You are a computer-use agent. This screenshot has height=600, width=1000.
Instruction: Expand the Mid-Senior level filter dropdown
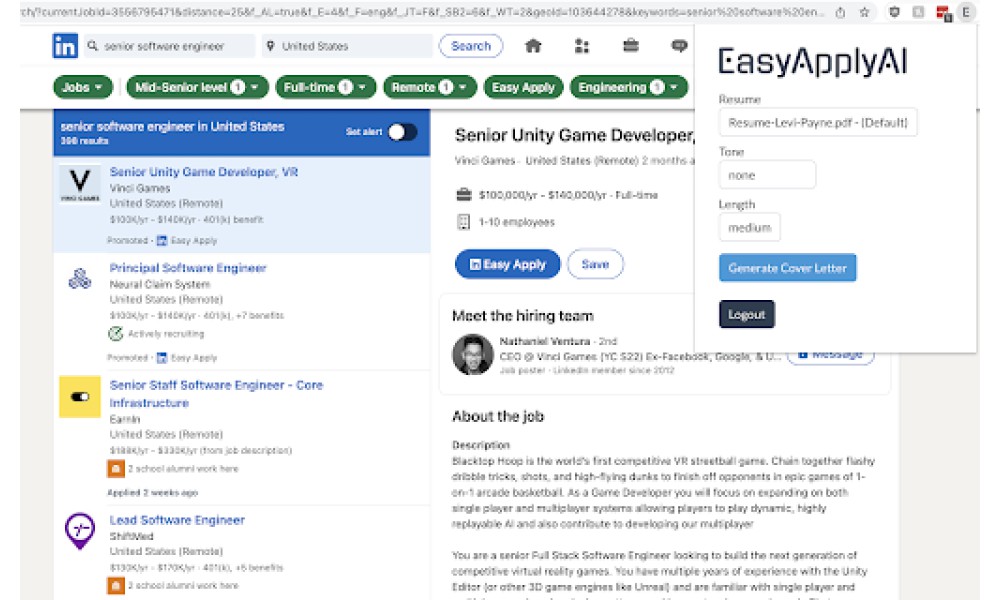click(198, 87)
